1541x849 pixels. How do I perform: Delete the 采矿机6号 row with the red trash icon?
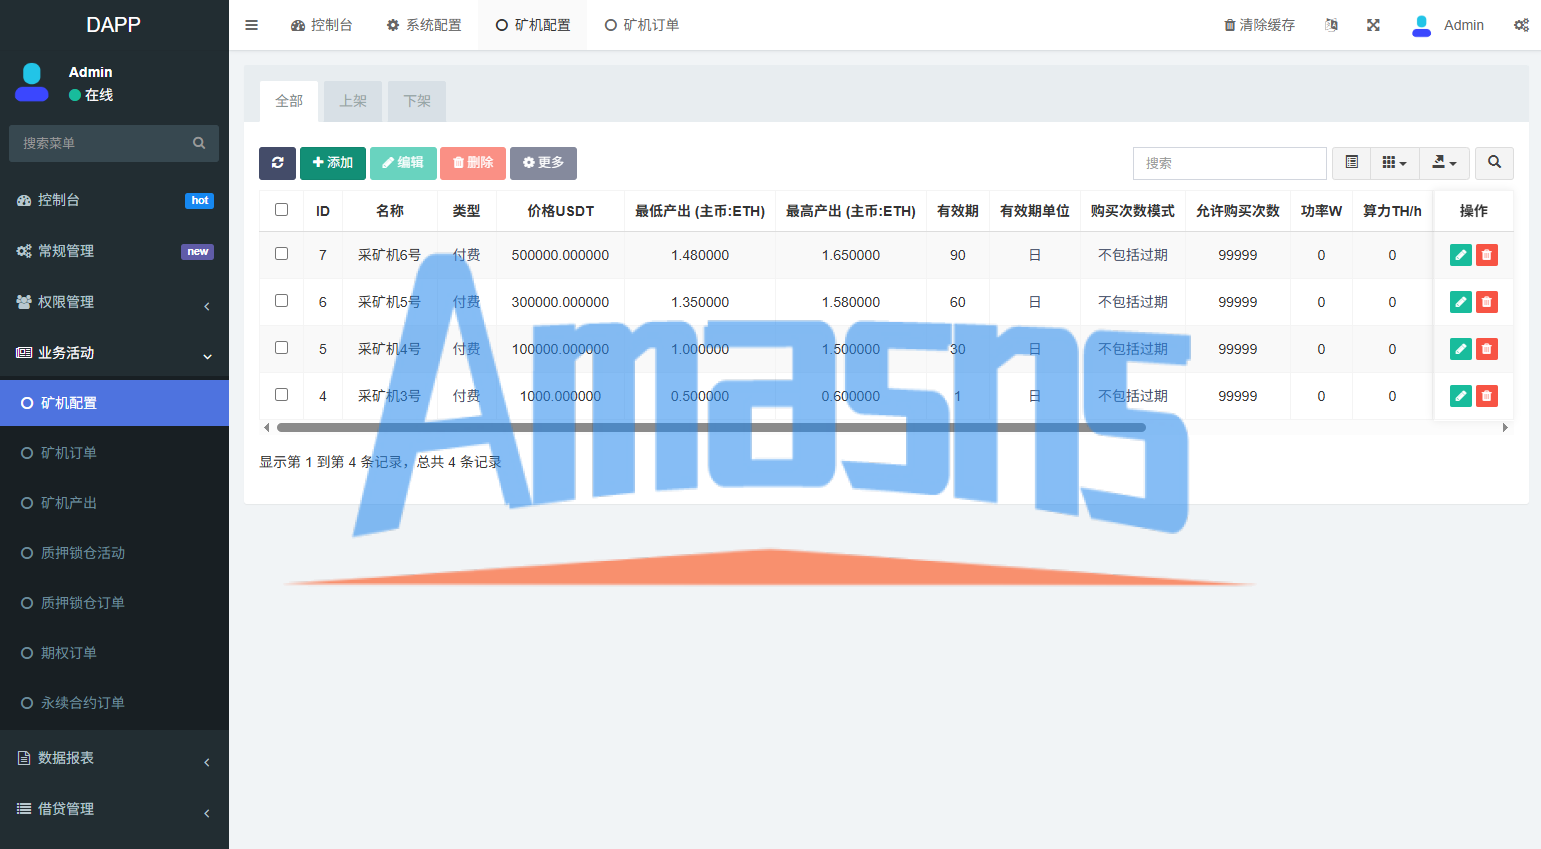point(1487,255)
